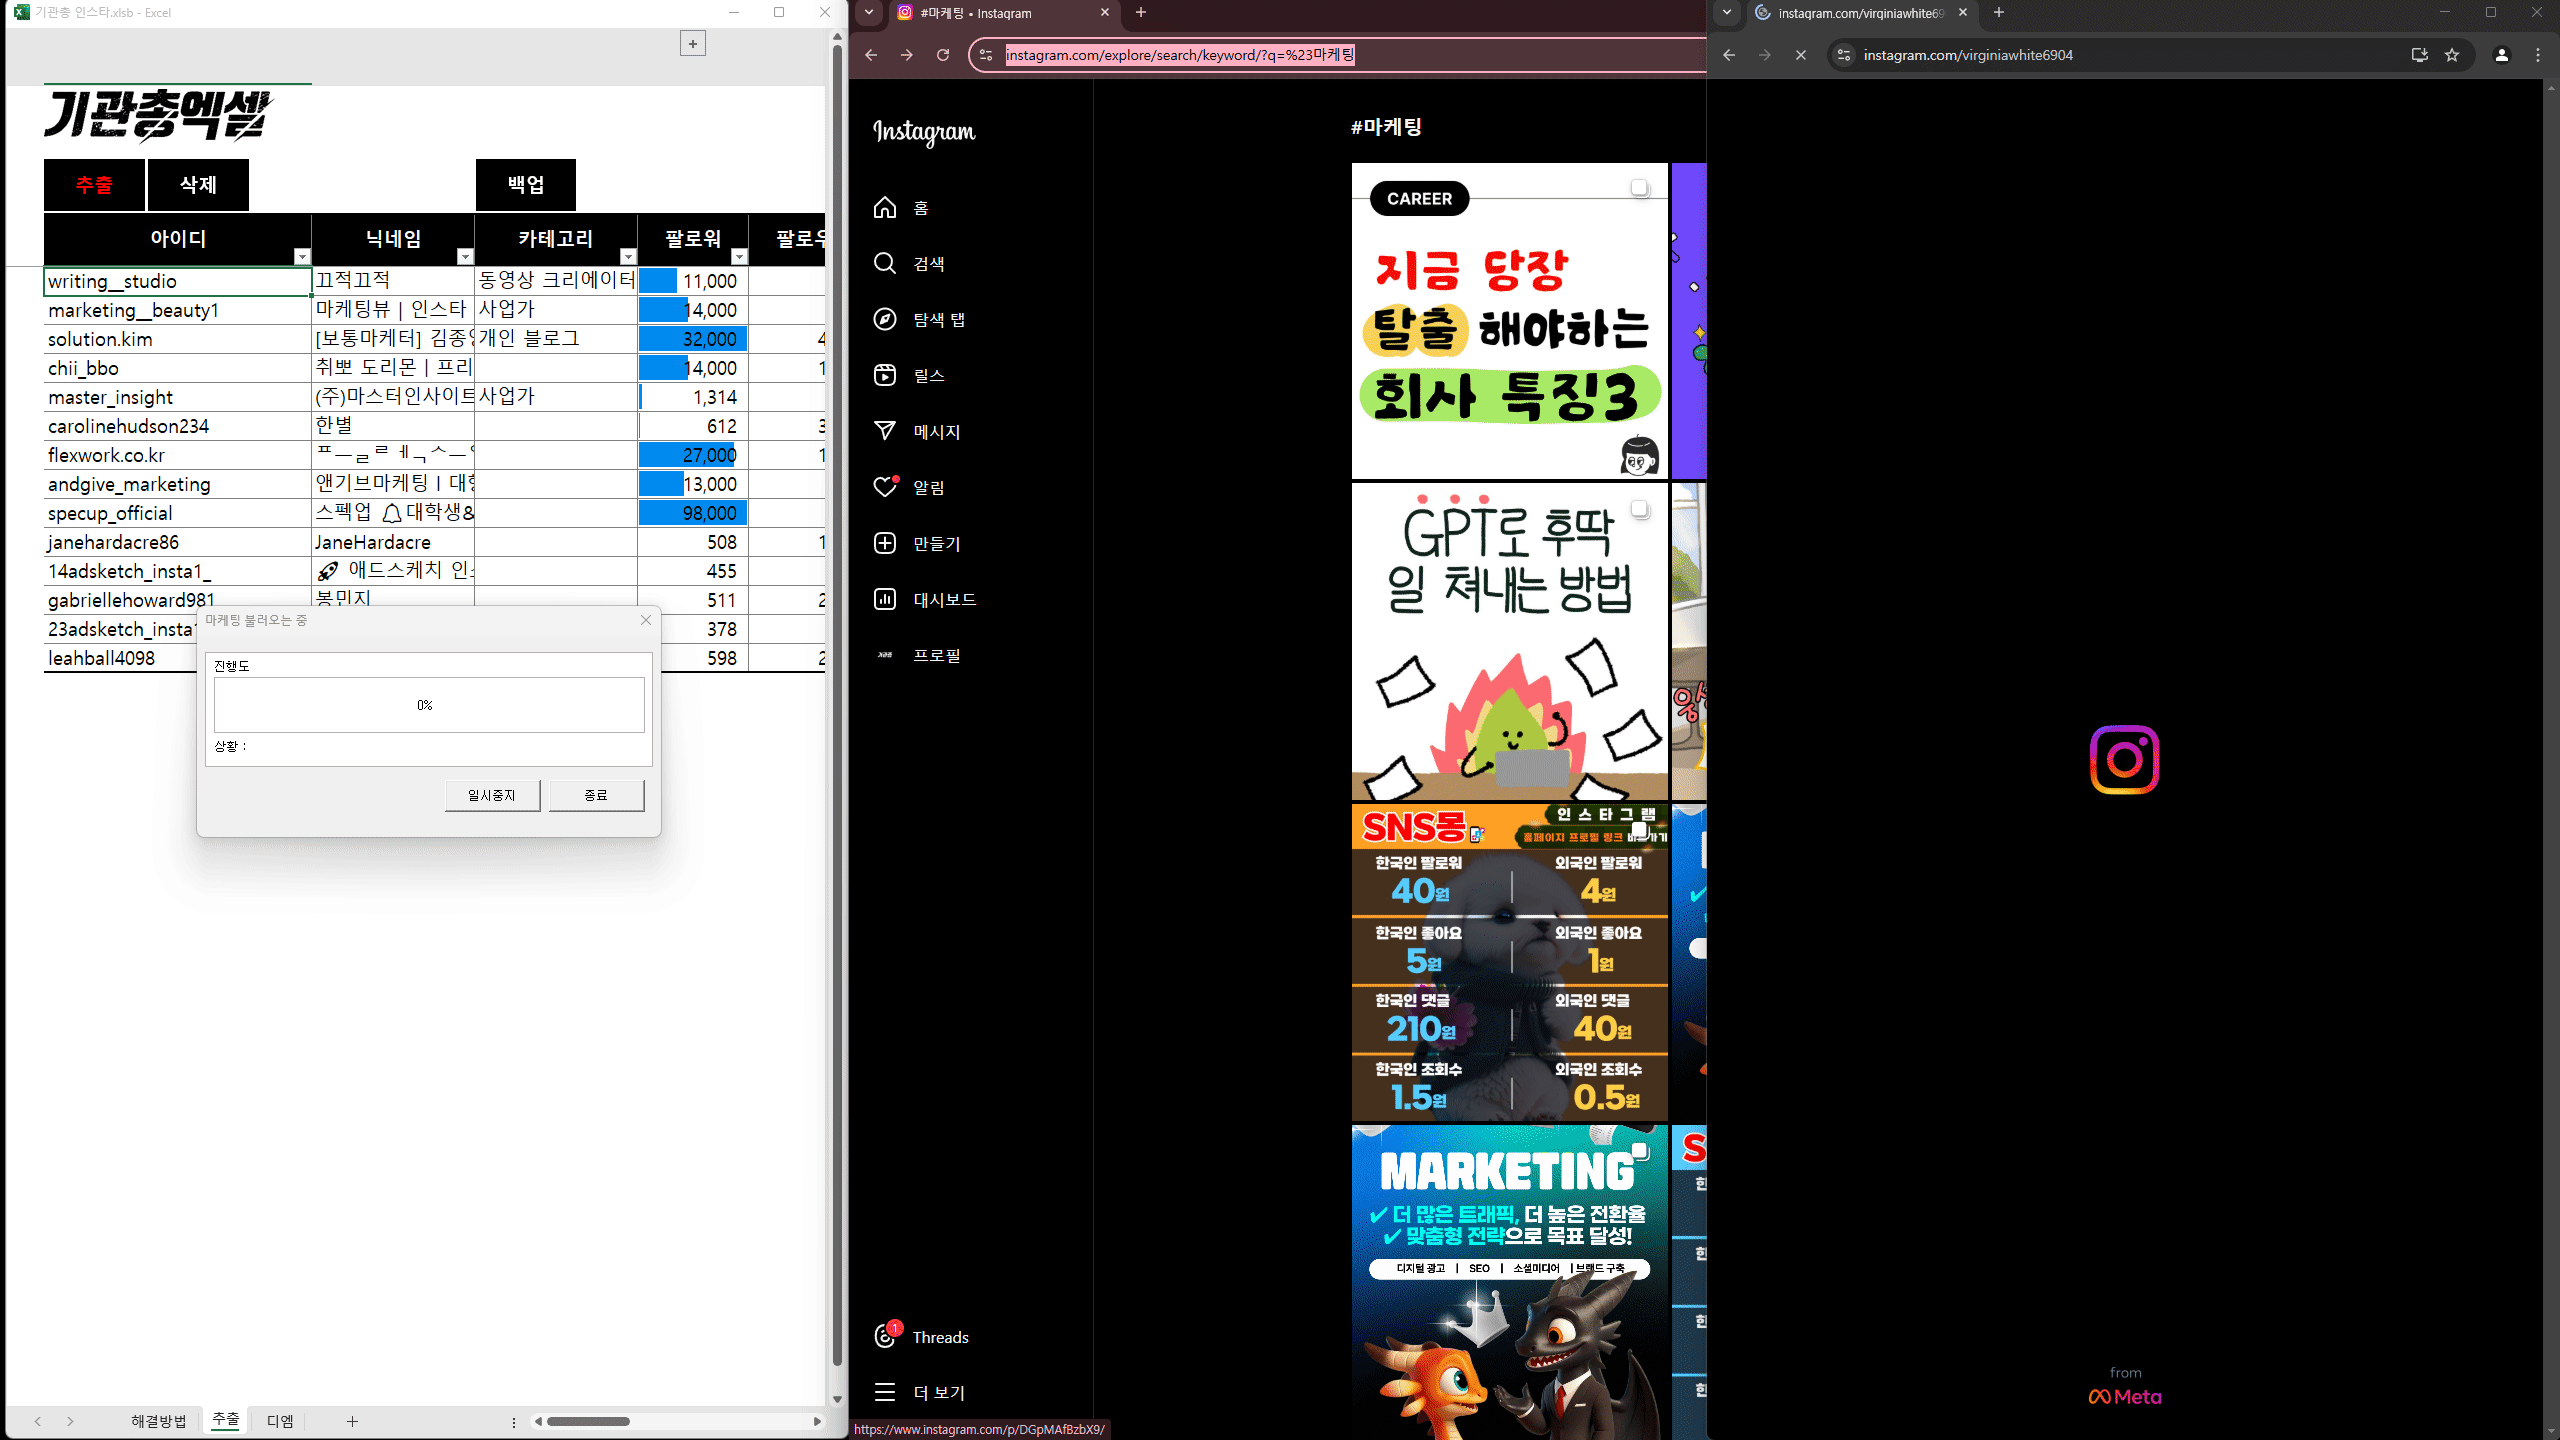Click the red 추출 button

pyautogui.click(x=95, y=185)
